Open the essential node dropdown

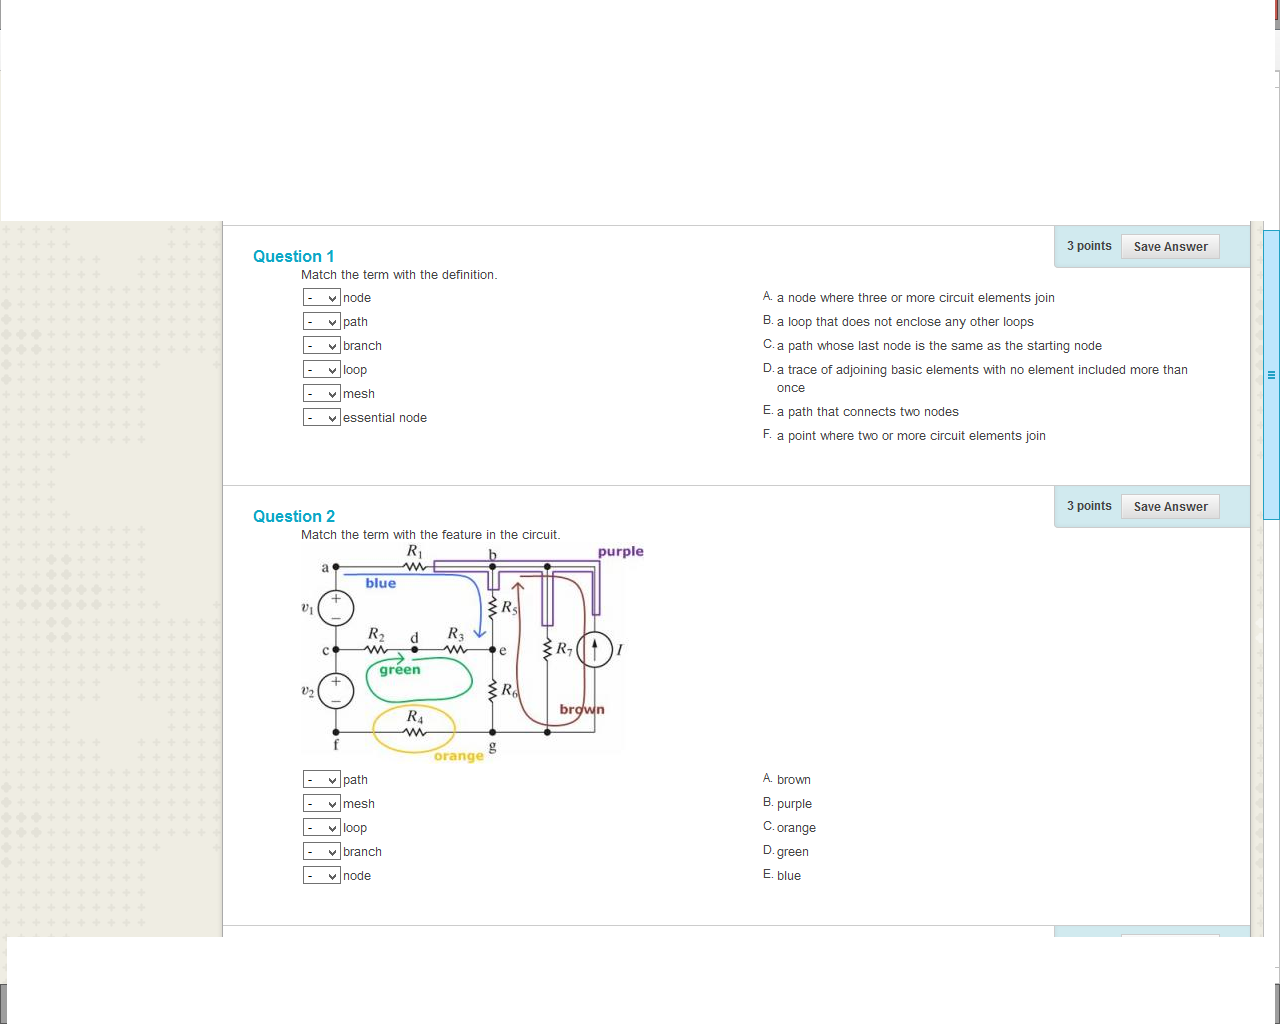[320, 417]
